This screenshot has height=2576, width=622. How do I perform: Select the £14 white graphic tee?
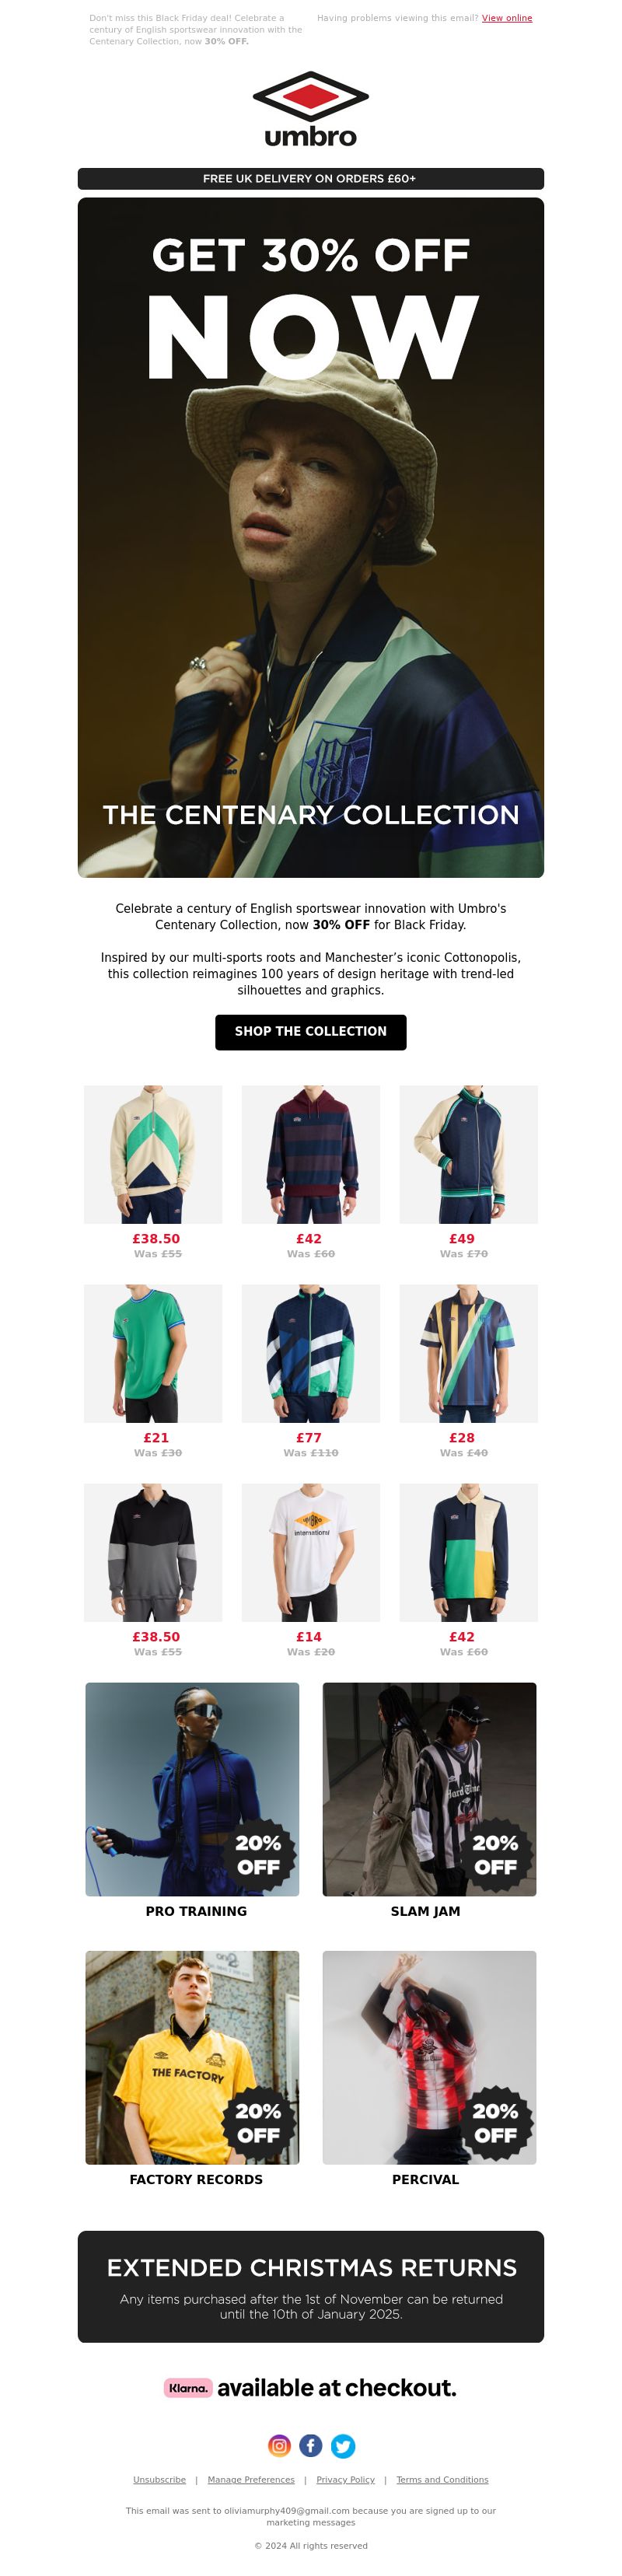(x=311, y=1552)
